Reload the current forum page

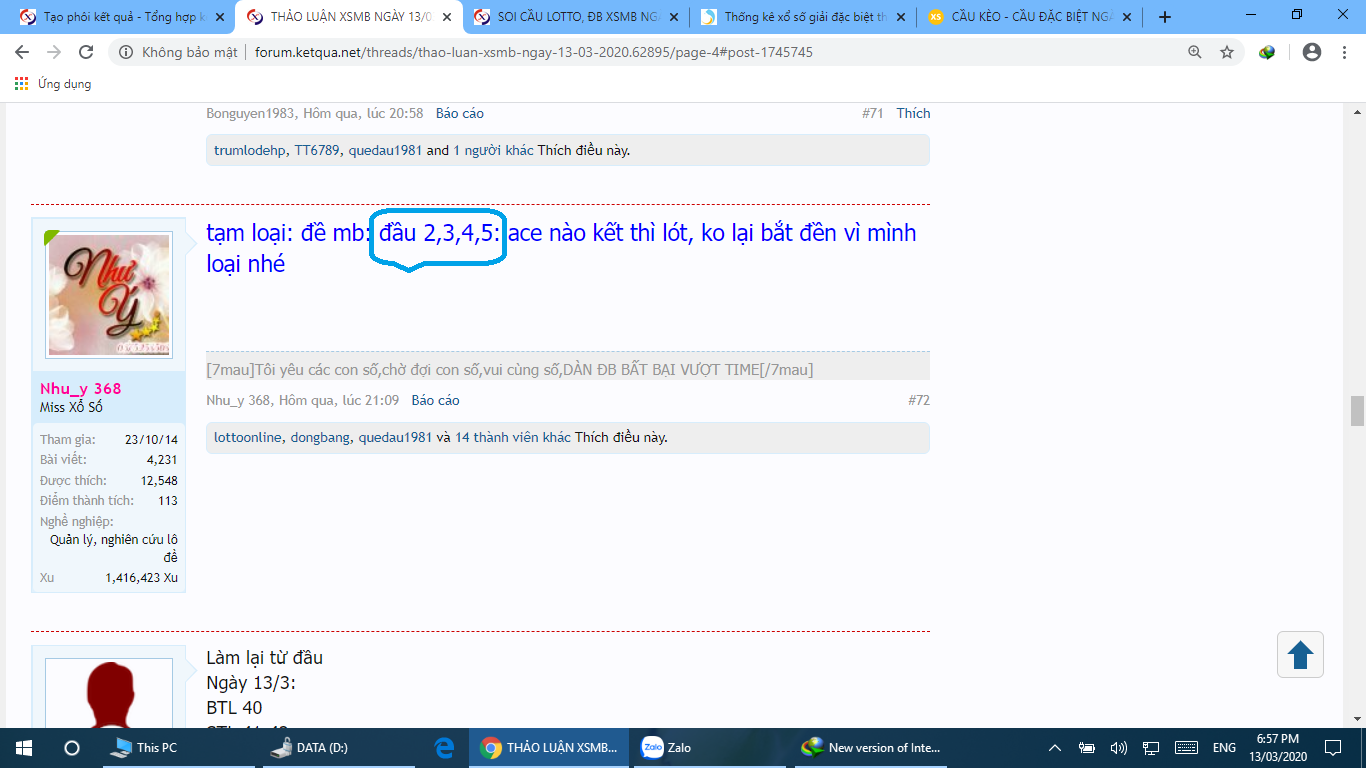86,52
